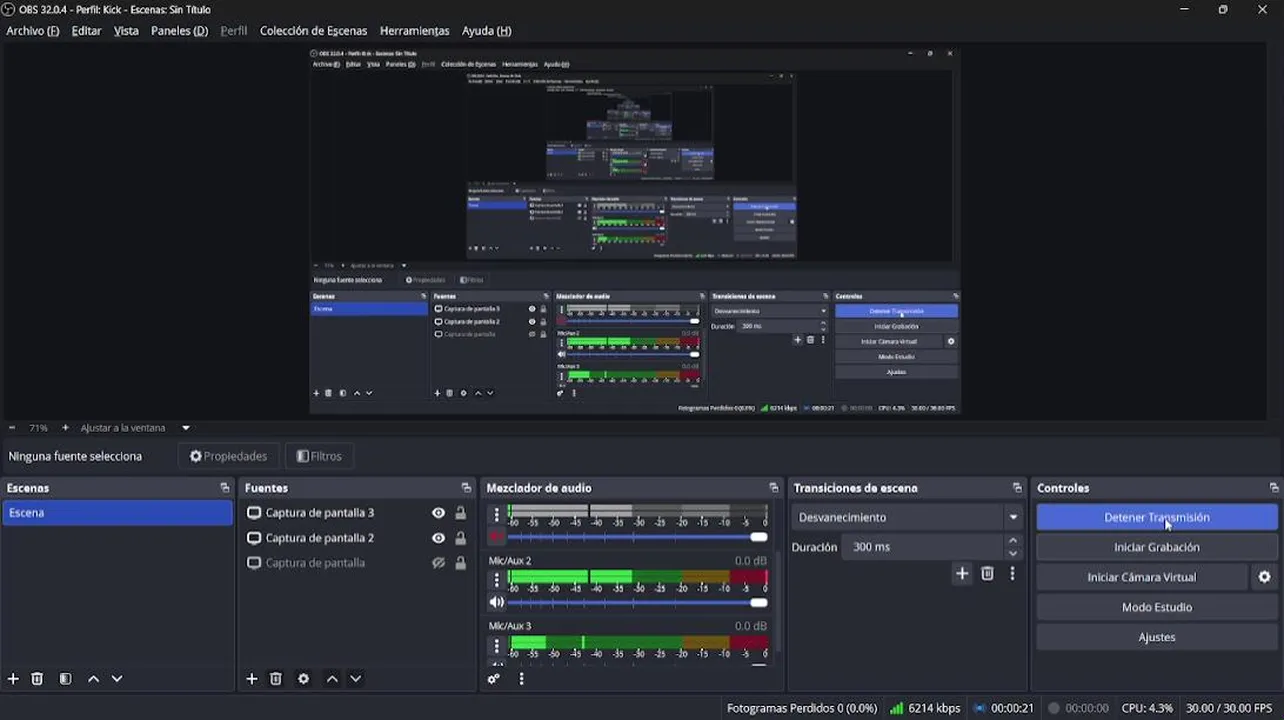This screenshot has height=720, width=1284.
Task: Select the Escena scene item
Action: pos(118,513)
